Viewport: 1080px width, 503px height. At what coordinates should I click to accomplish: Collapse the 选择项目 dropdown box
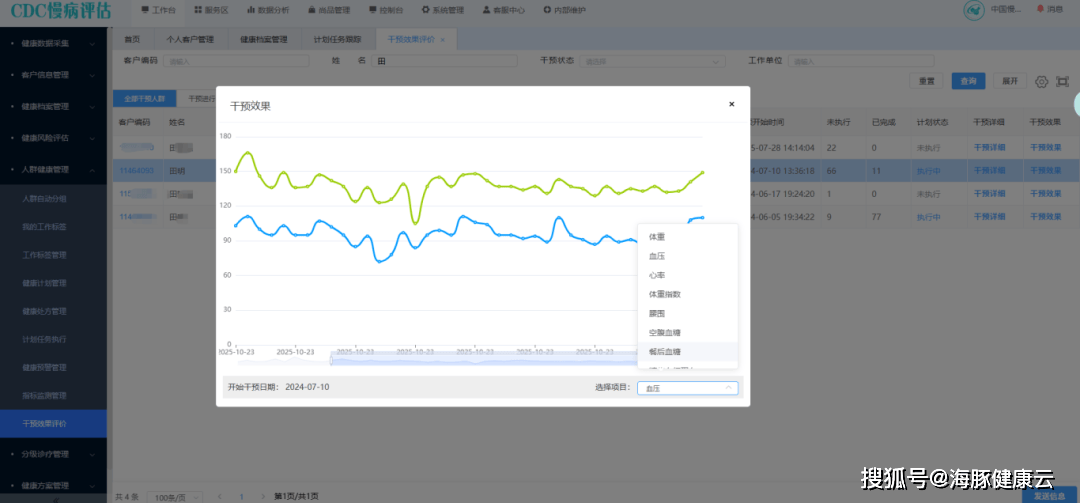[687, 388]
